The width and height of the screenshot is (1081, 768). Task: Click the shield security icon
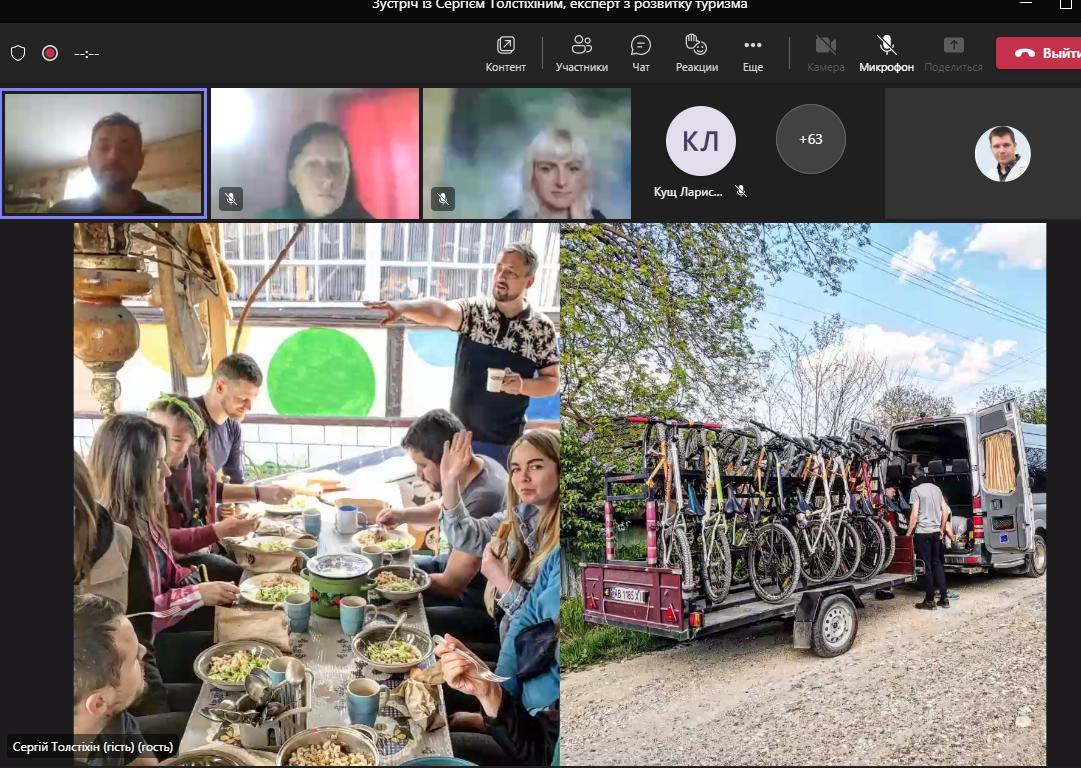click(x=18, y=53)
